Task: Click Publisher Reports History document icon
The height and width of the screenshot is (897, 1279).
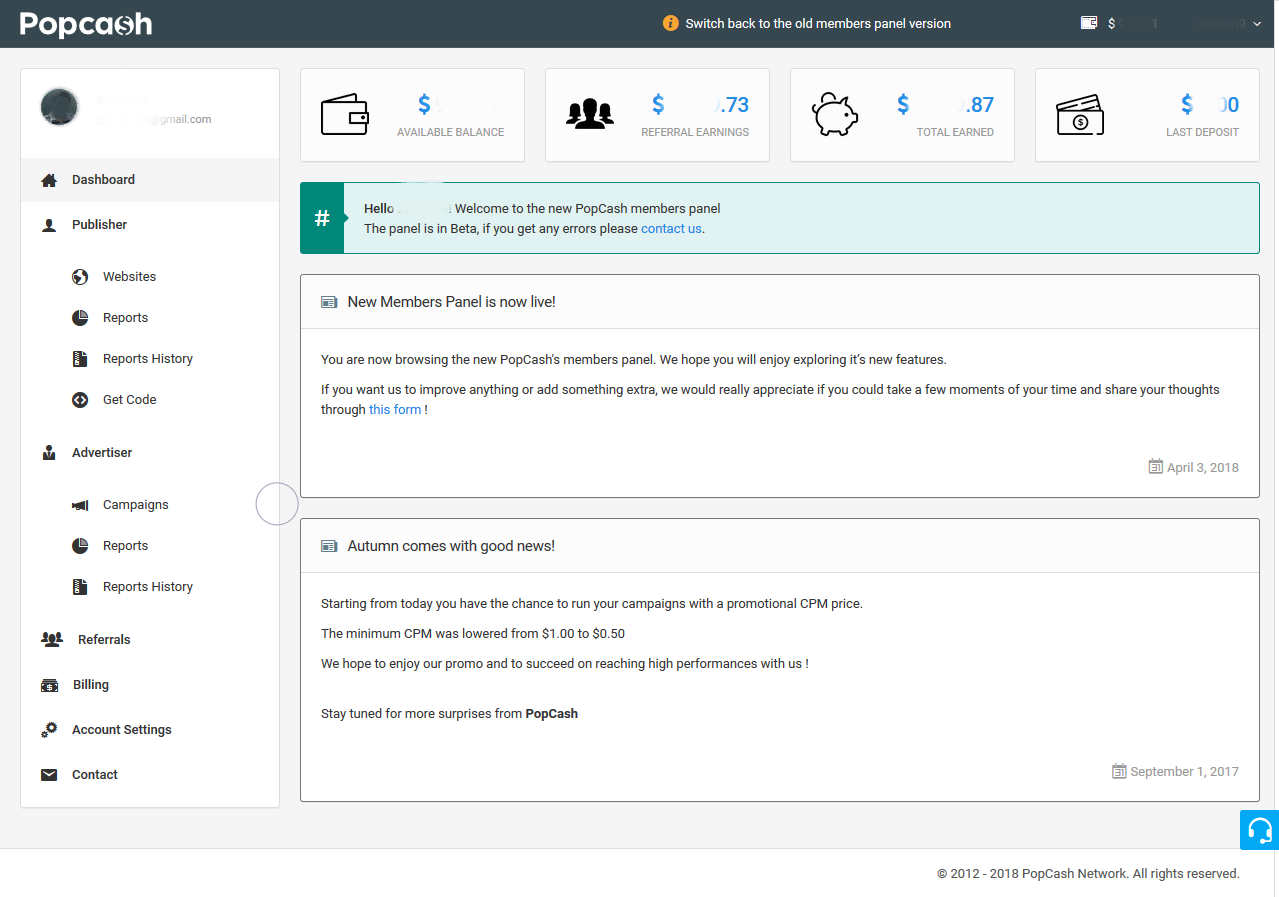Action: (80, 359)
